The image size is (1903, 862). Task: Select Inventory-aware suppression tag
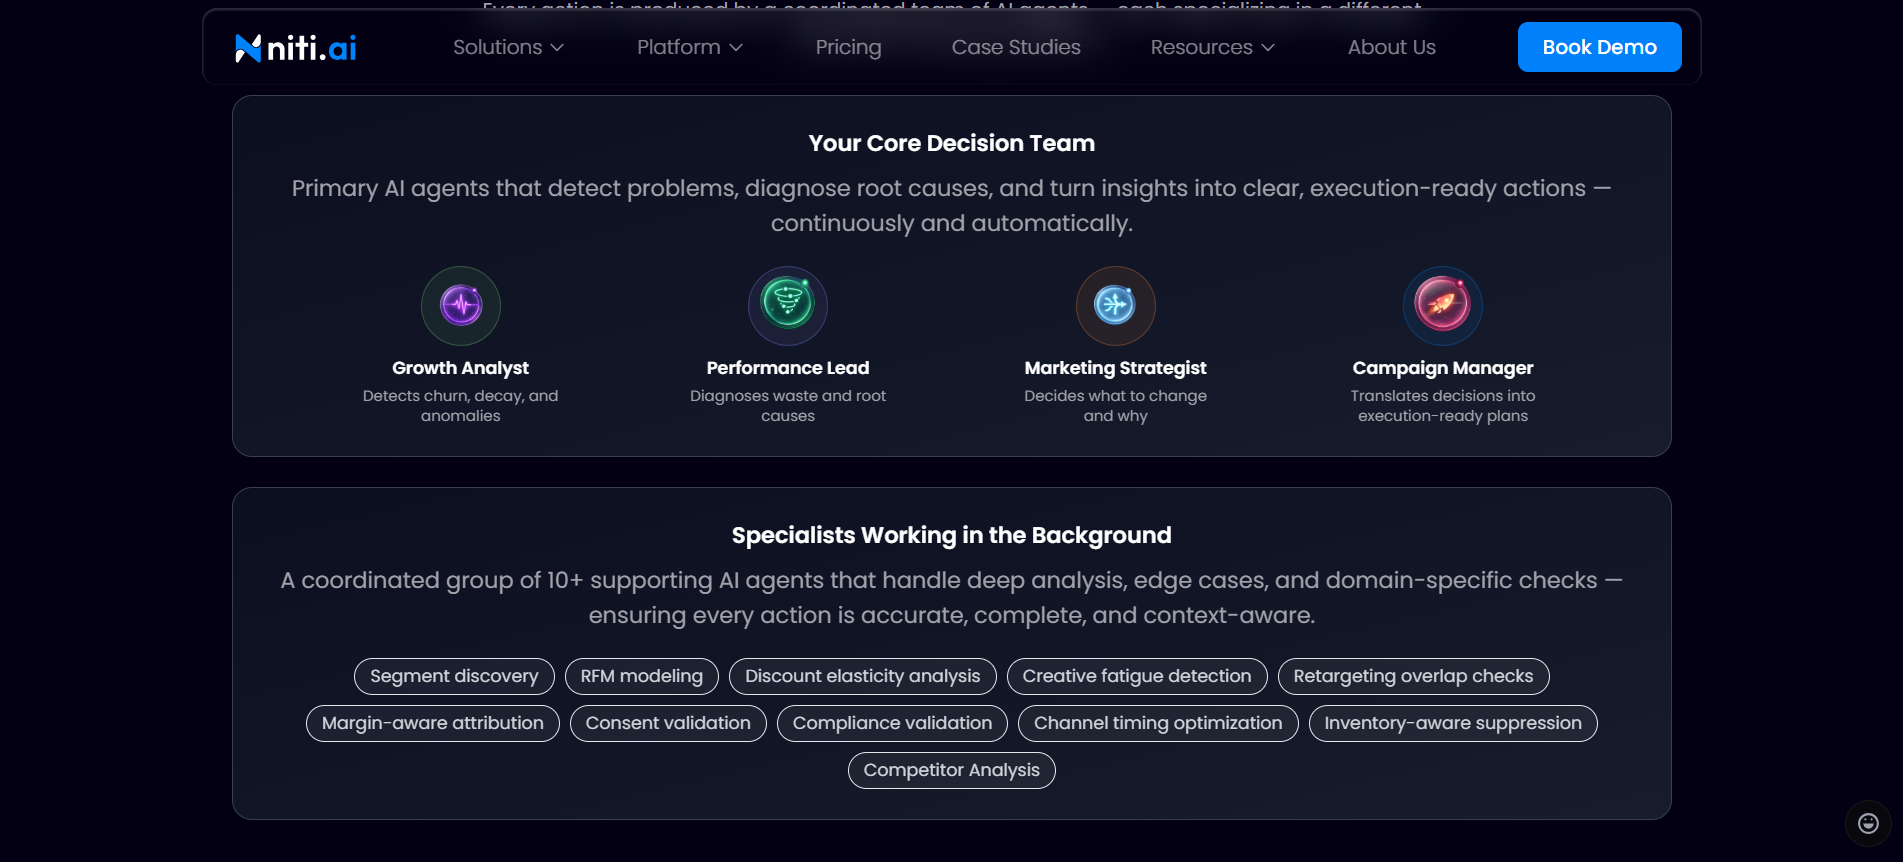pyautogui.click(x=1452, y=723)
